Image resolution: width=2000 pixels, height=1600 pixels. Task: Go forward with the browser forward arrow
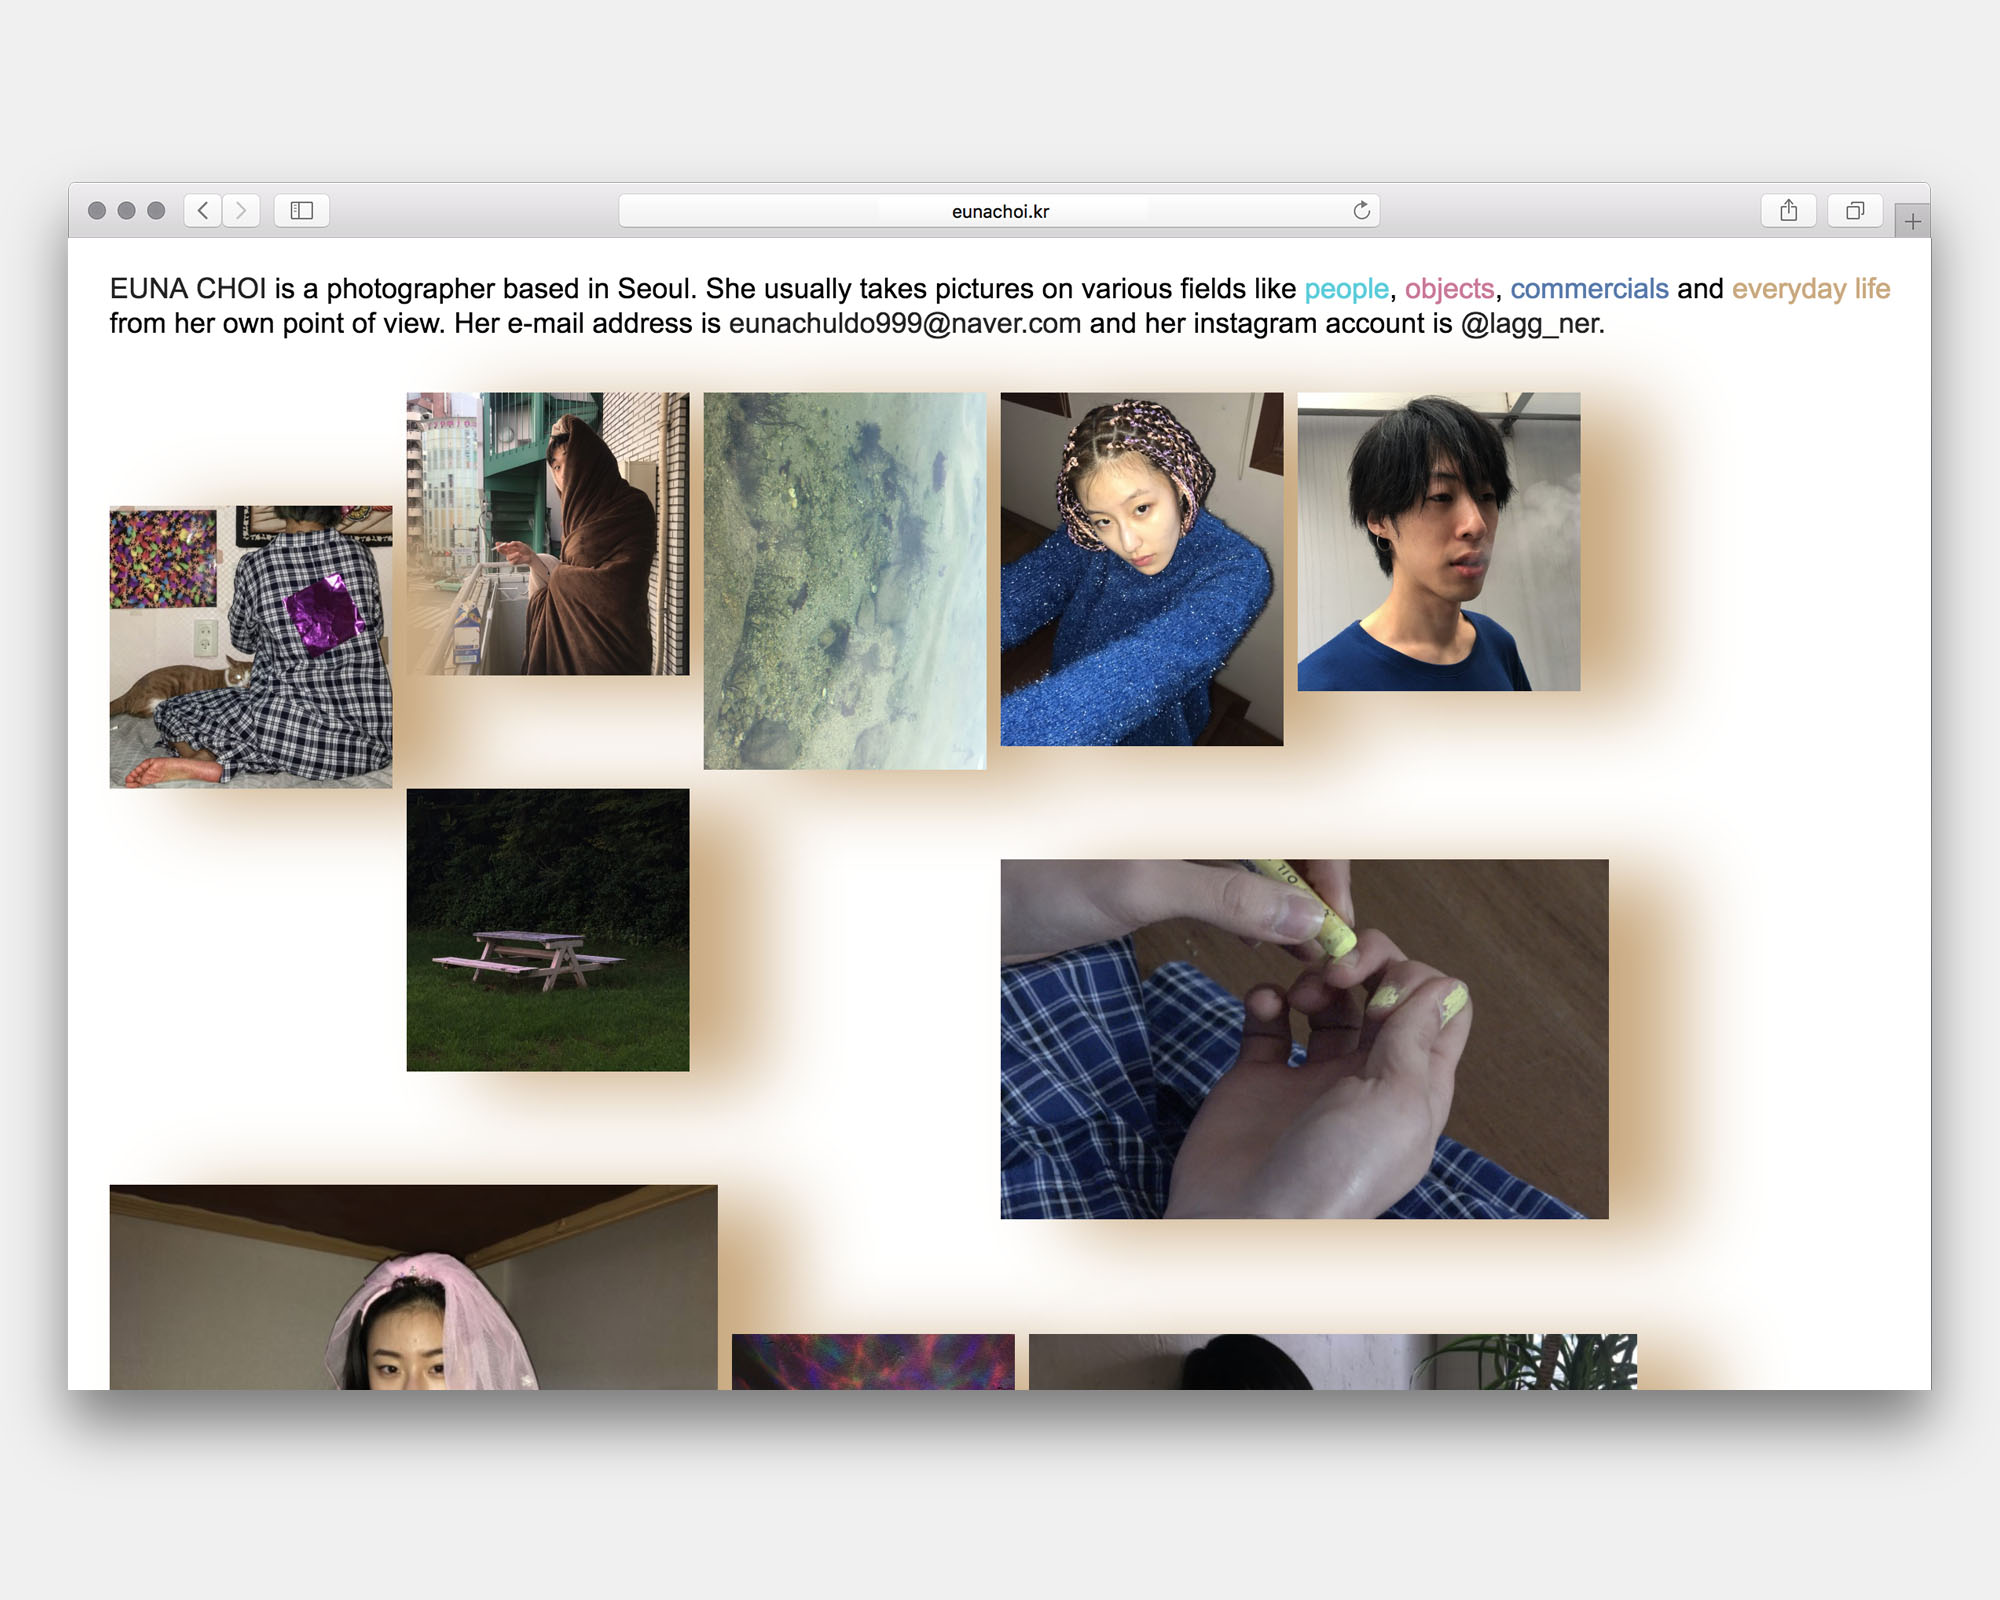tap(241, 210)
